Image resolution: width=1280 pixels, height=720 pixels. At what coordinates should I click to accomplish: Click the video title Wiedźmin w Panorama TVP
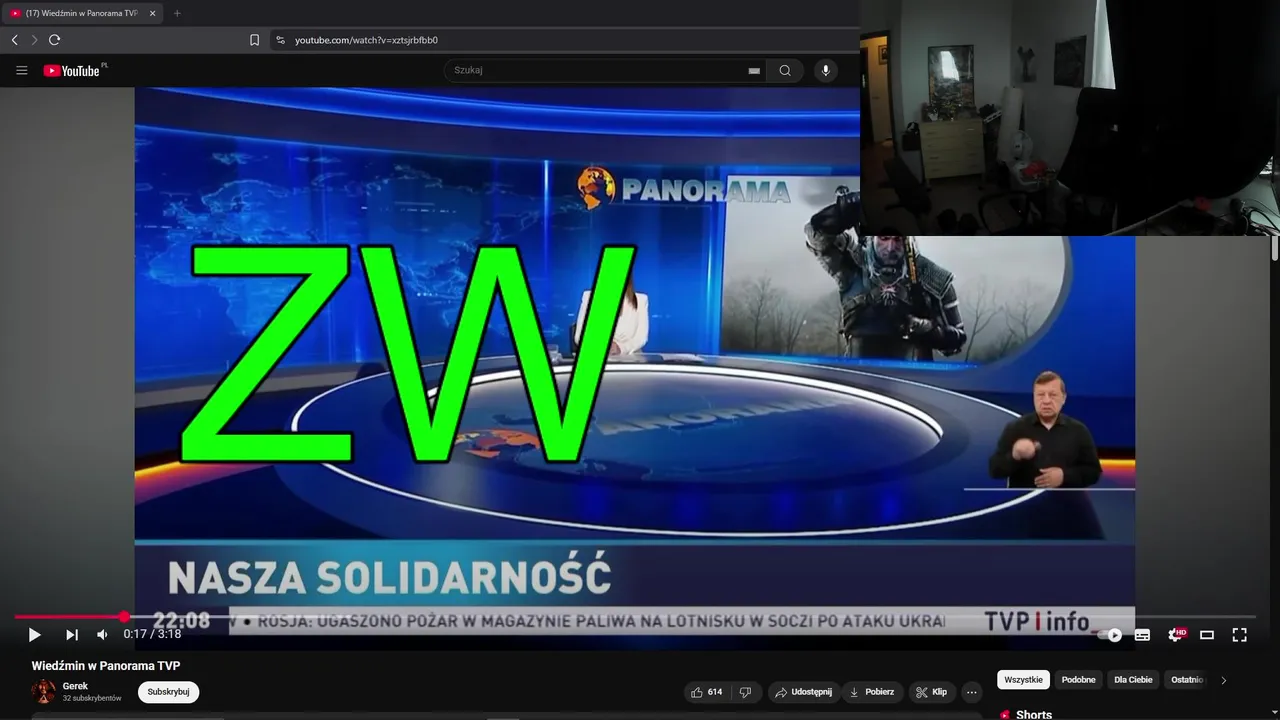pos(106,666)
